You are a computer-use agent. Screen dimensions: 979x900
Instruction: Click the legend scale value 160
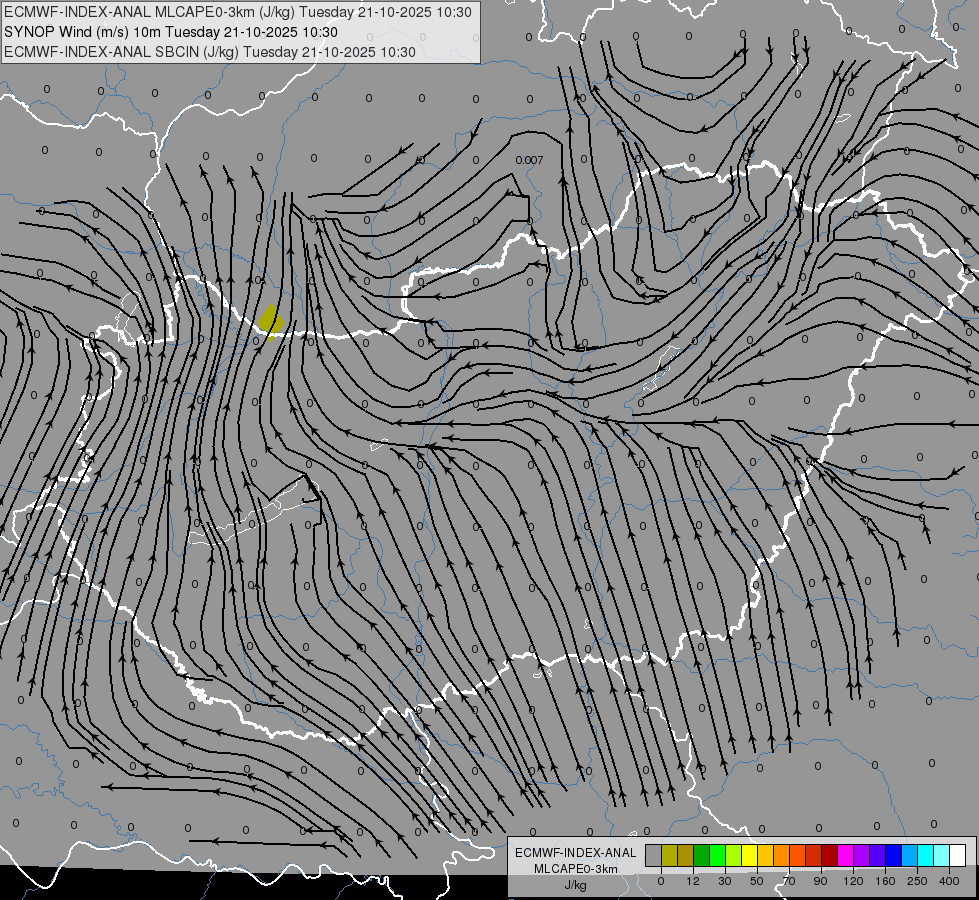click(x=885, y=881)
